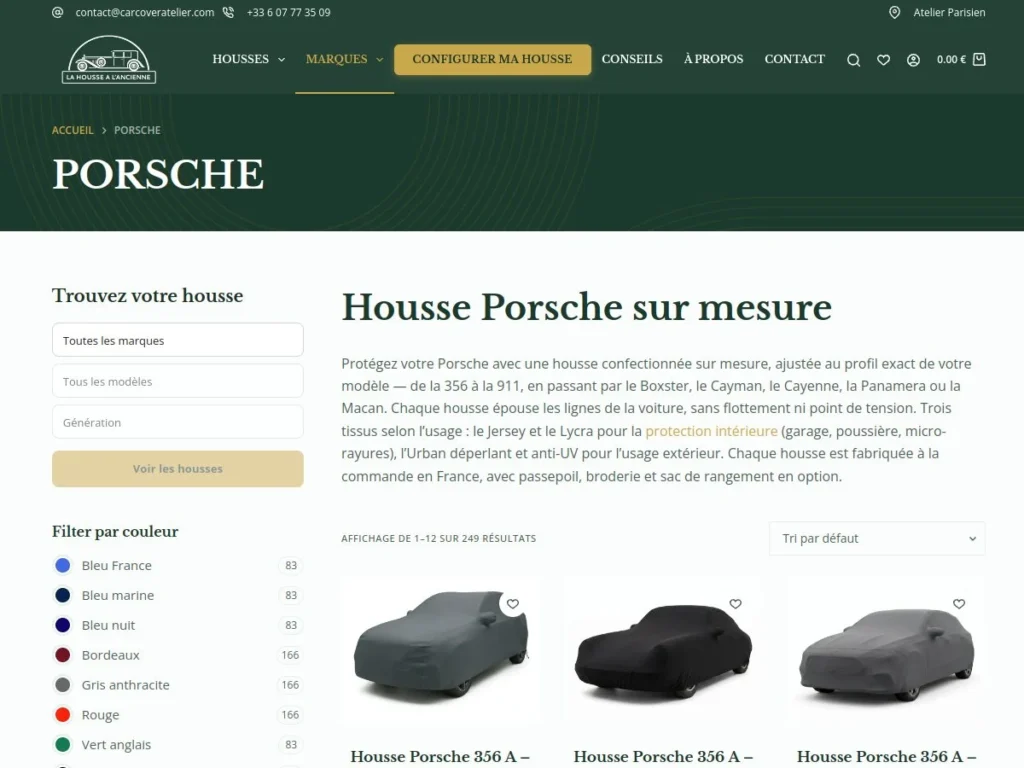Go to À propos menu item
This screenshot has width=1024, height=768.
pyautogui.click(x=714, y=59)
